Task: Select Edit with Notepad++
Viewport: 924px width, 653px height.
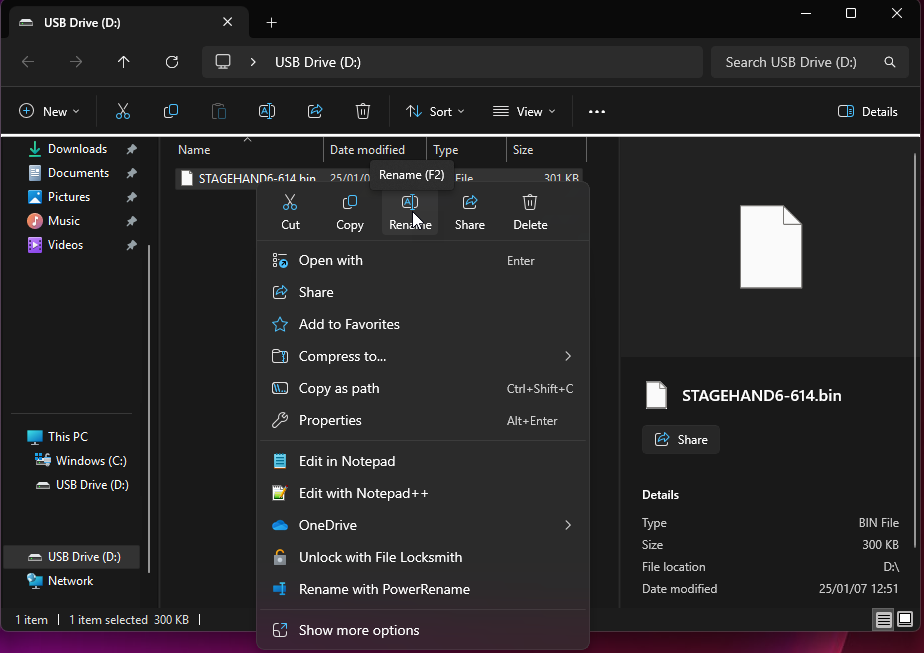Action: 363,493
